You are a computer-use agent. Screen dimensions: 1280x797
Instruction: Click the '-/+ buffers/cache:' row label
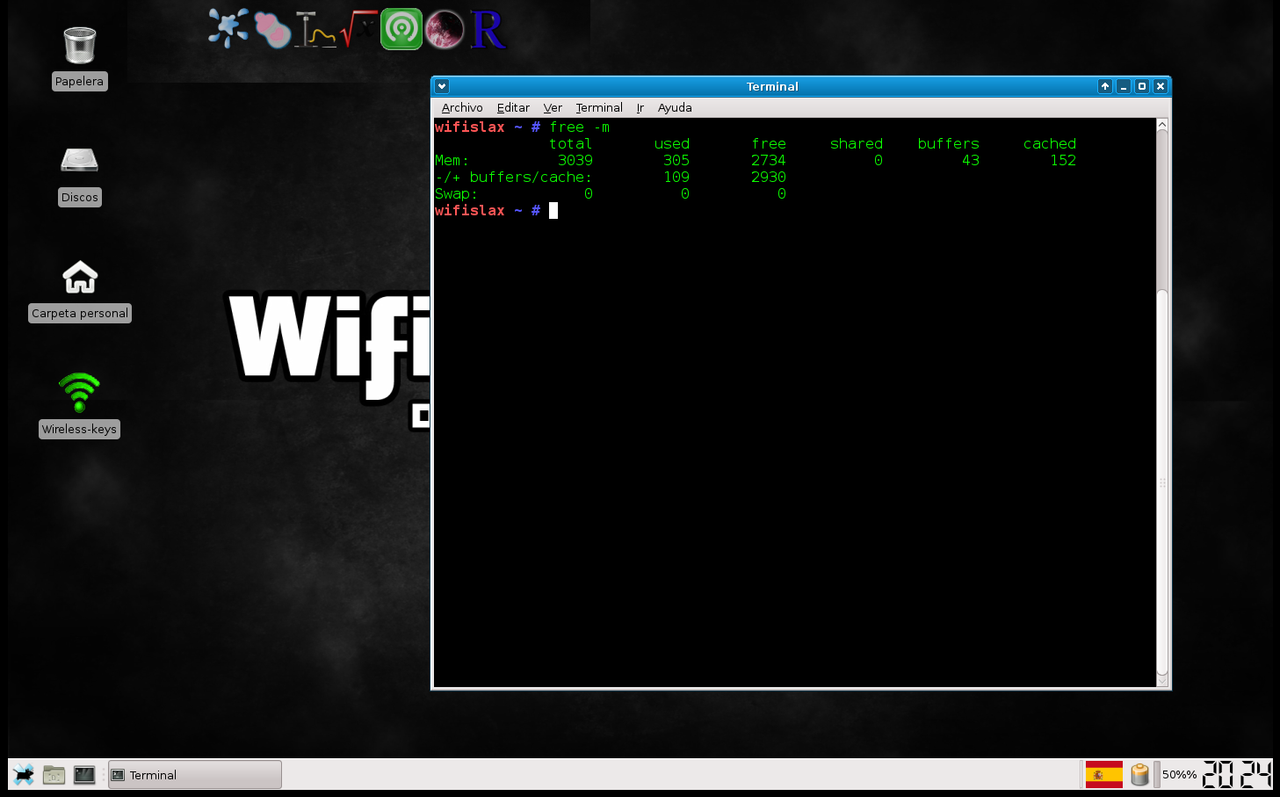pyautogui.click(x=514, y=177)
